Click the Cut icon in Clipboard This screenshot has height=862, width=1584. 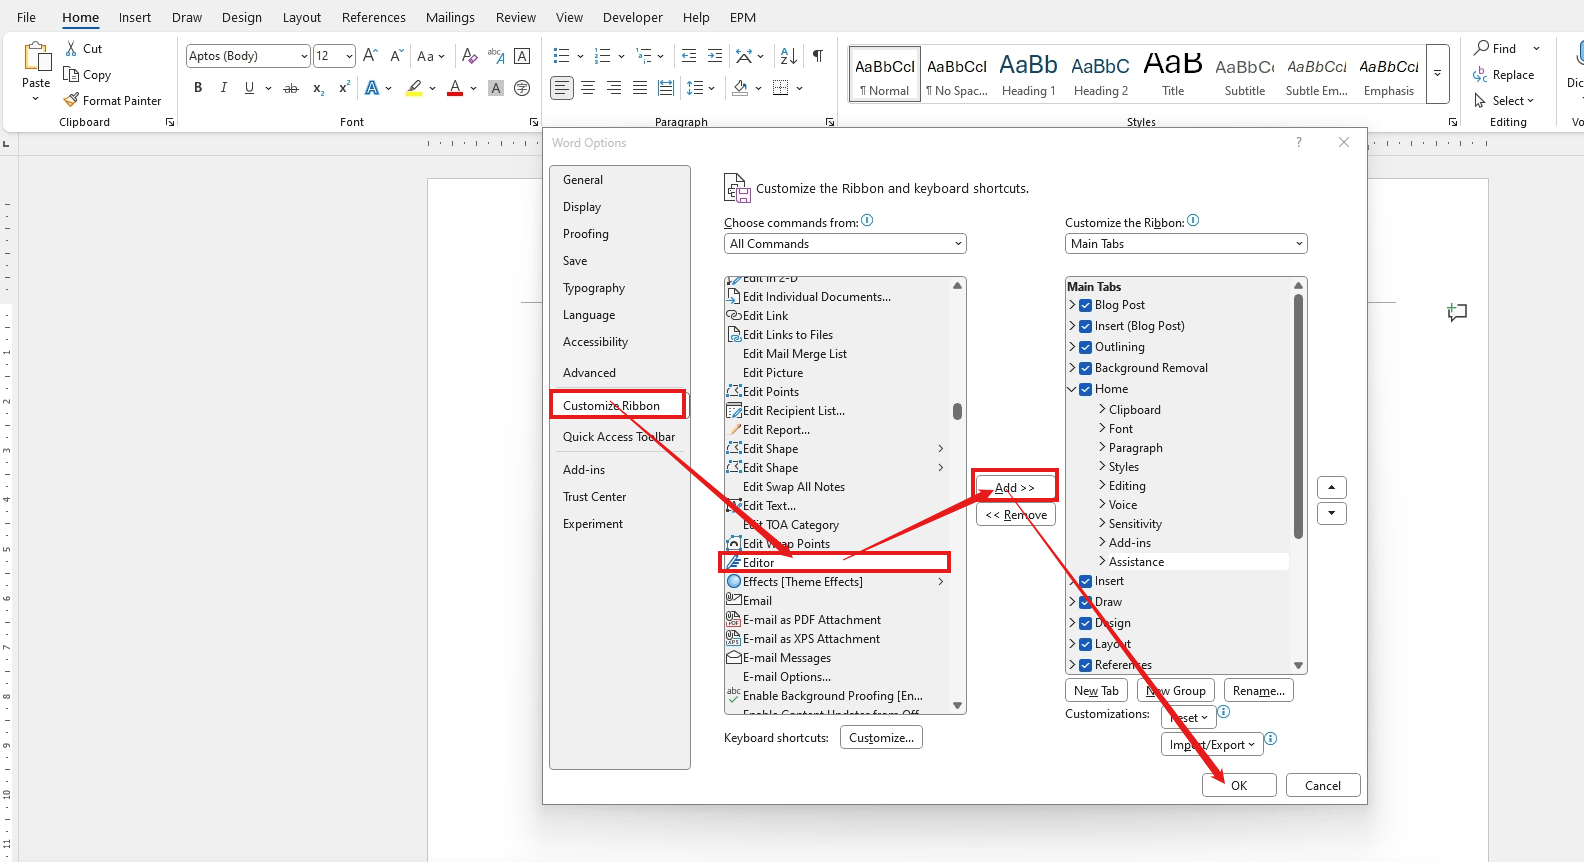71,48
